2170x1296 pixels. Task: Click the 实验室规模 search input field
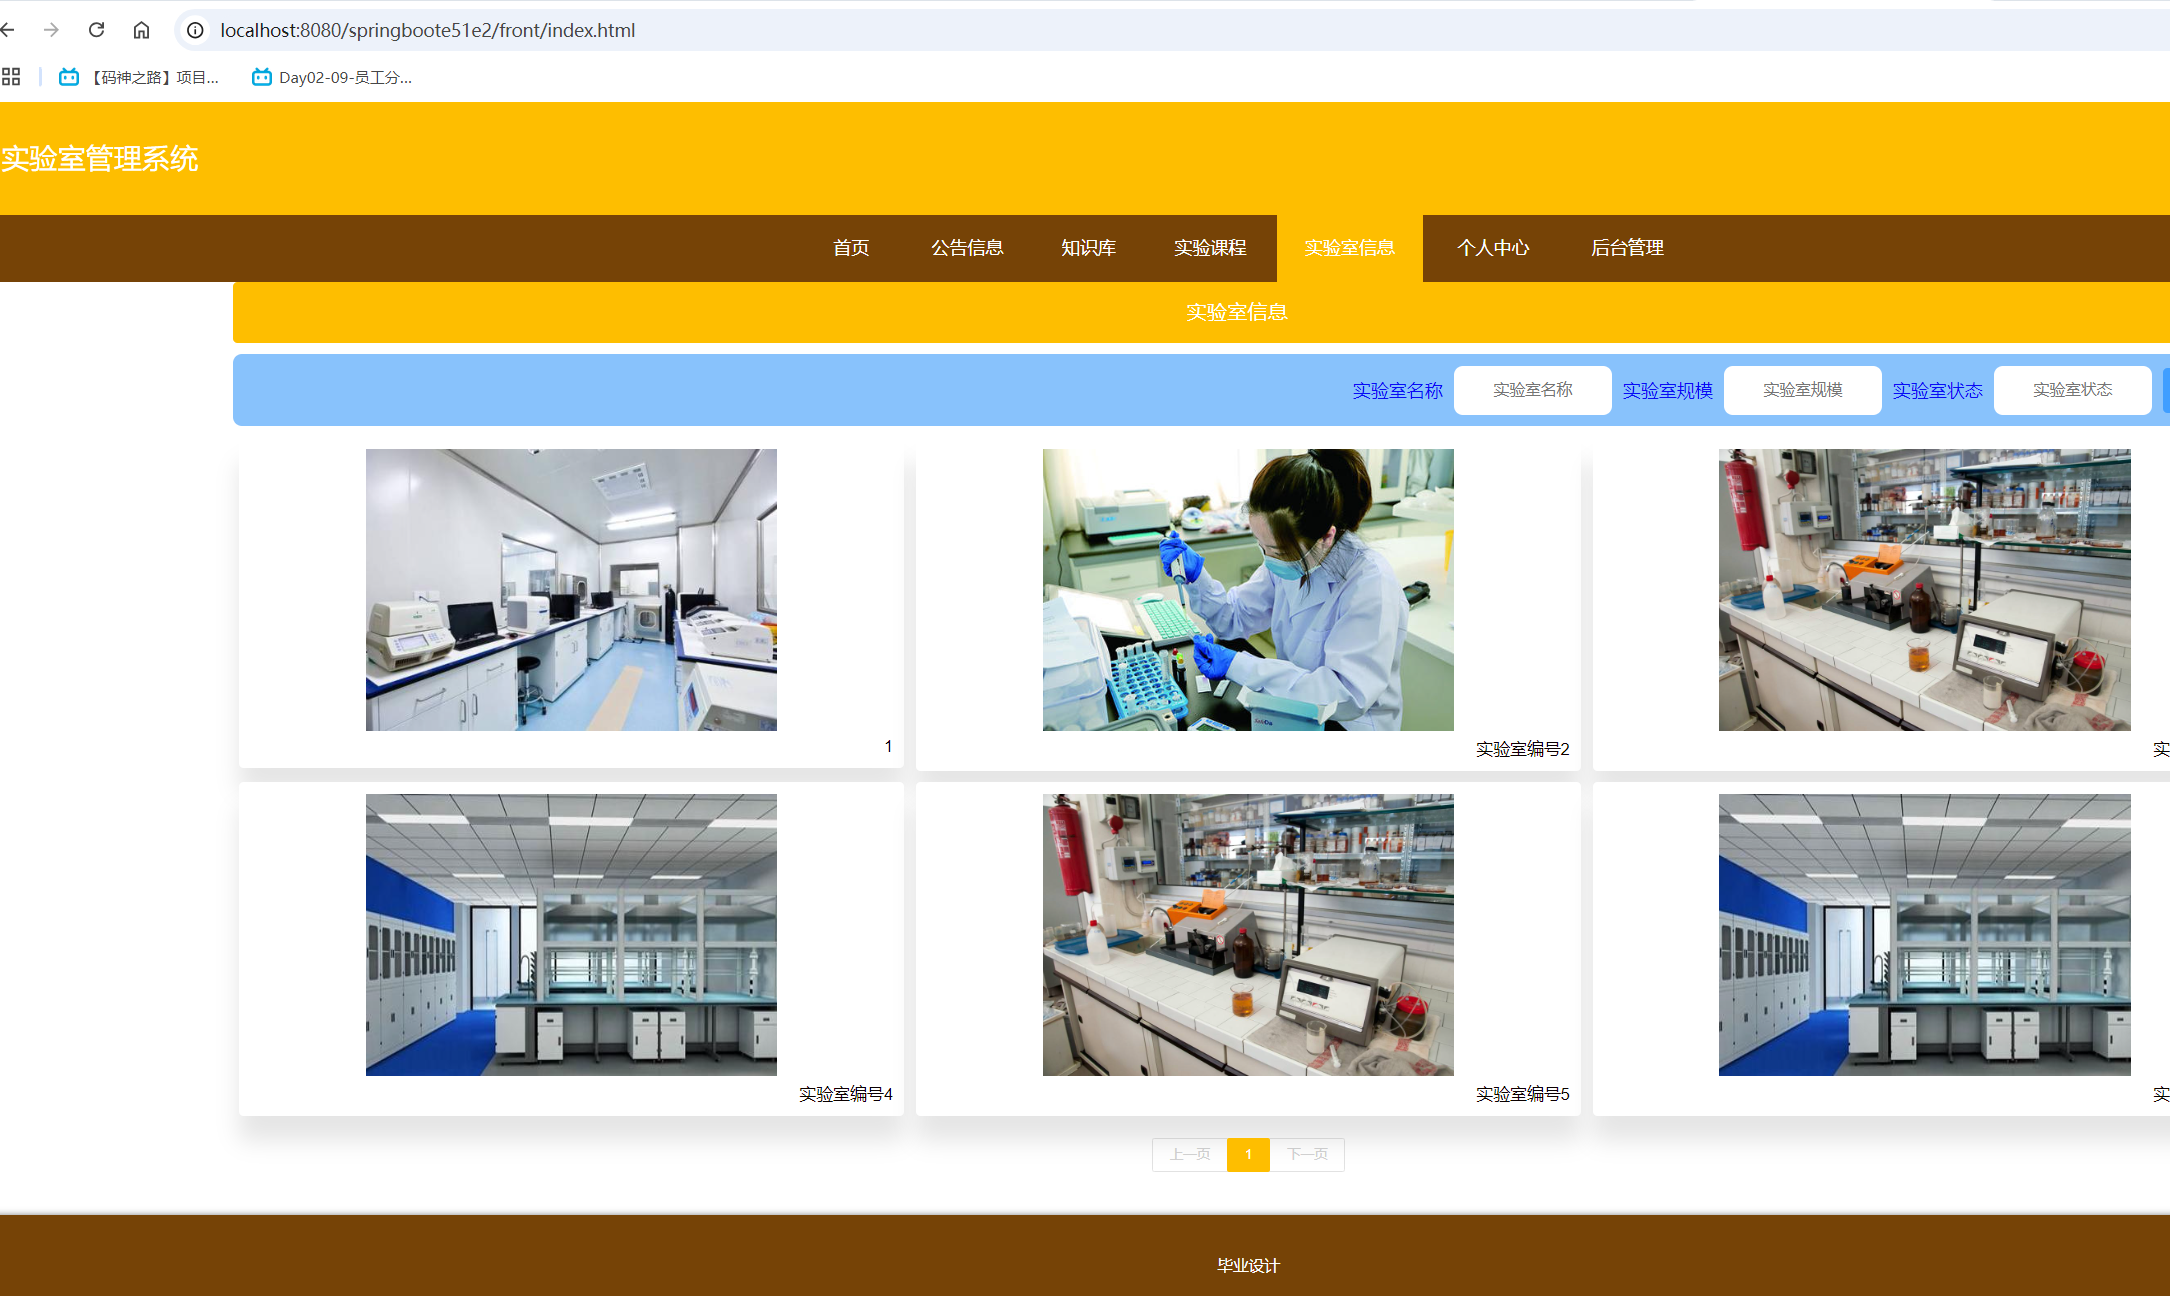(1802, 390)
